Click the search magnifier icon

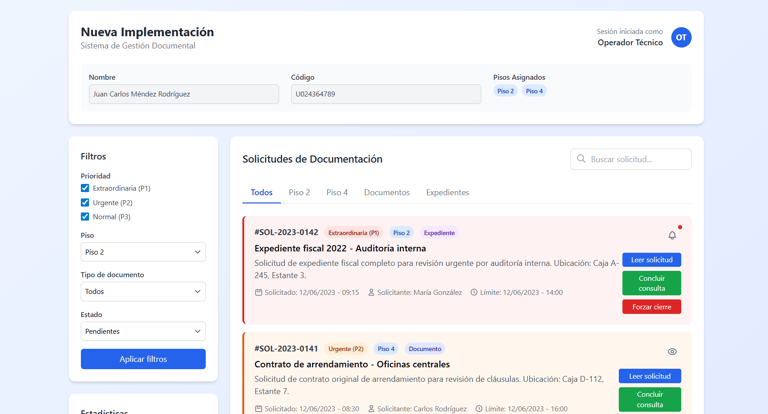(581, 159)
